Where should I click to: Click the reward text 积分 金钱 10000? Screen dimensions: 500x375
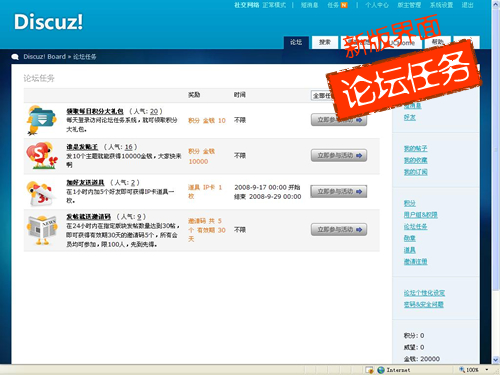tap(202, 156)
